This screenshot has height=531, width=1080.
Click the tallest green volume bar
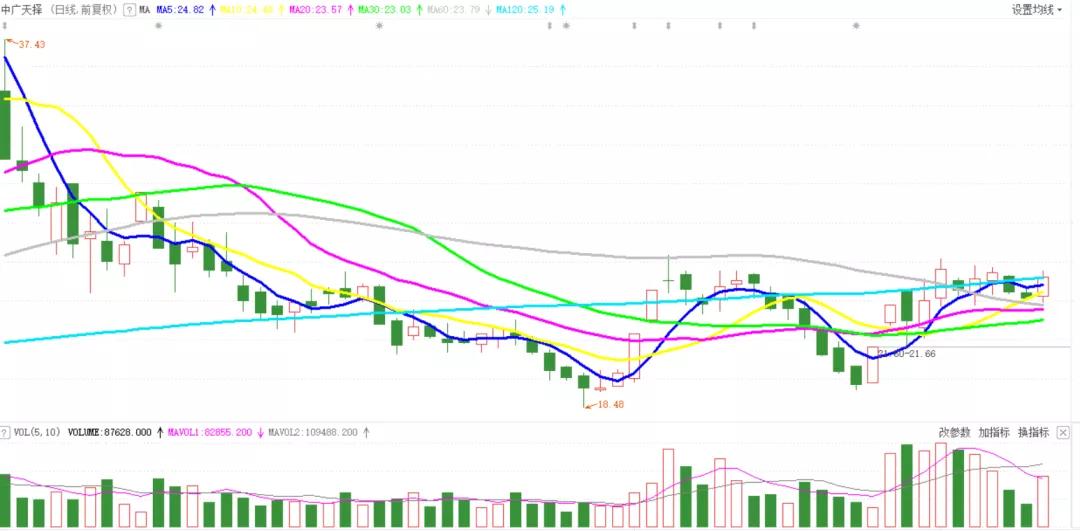click(906, 486)
